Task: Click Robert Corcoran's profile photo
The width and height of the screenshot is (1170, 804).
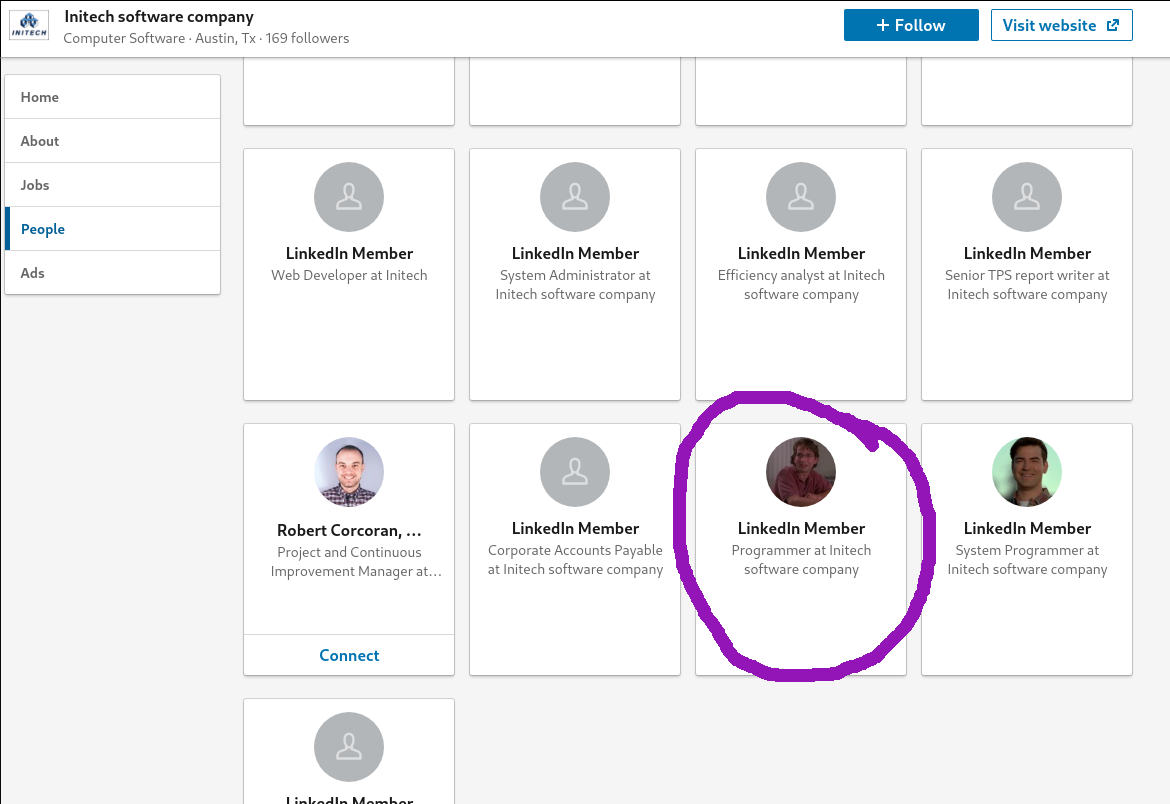Action: 349,472
